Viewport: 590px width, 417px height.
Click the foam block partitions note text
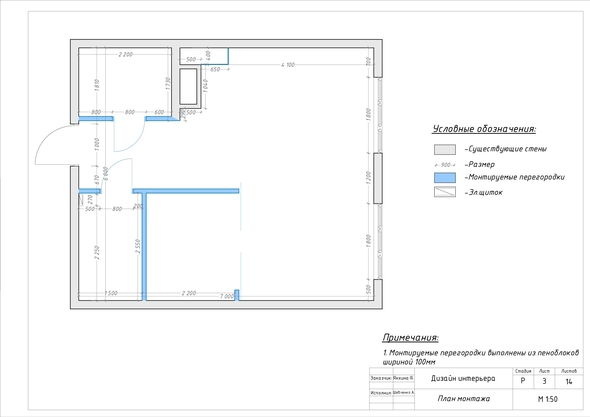coord(481,358)
